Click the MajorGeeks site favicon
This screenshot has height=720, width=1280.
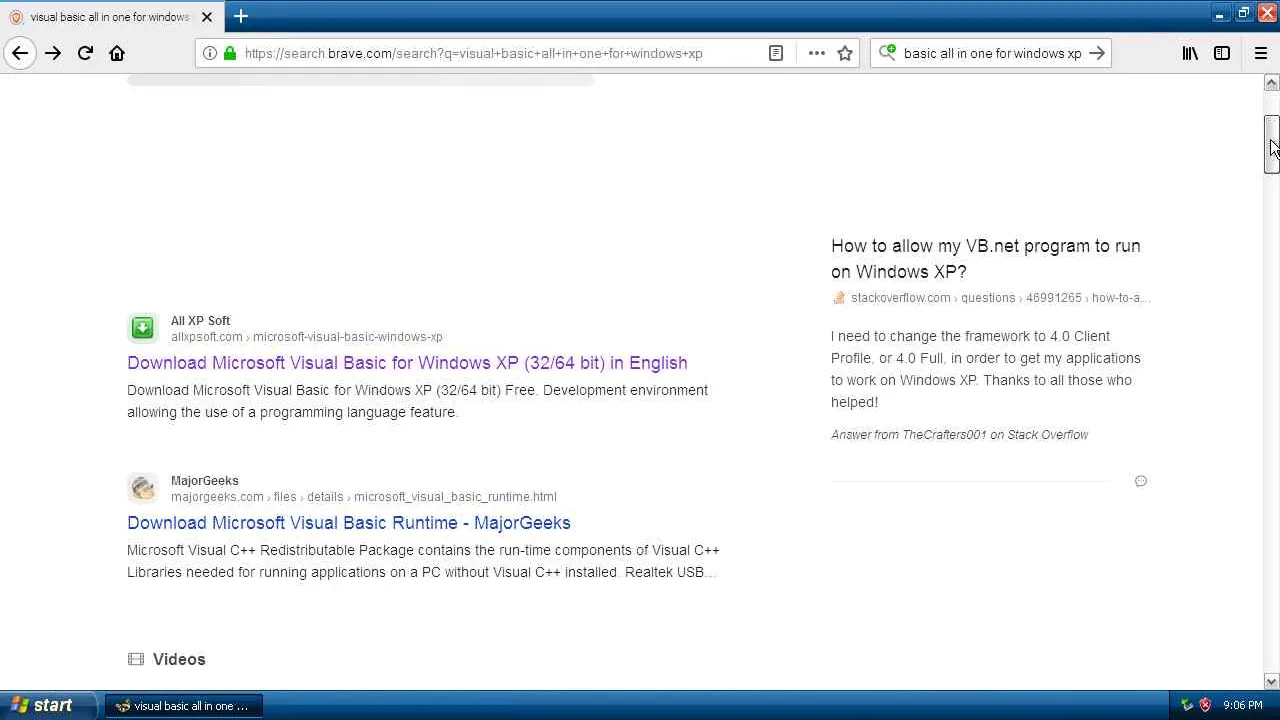(143, 488)
